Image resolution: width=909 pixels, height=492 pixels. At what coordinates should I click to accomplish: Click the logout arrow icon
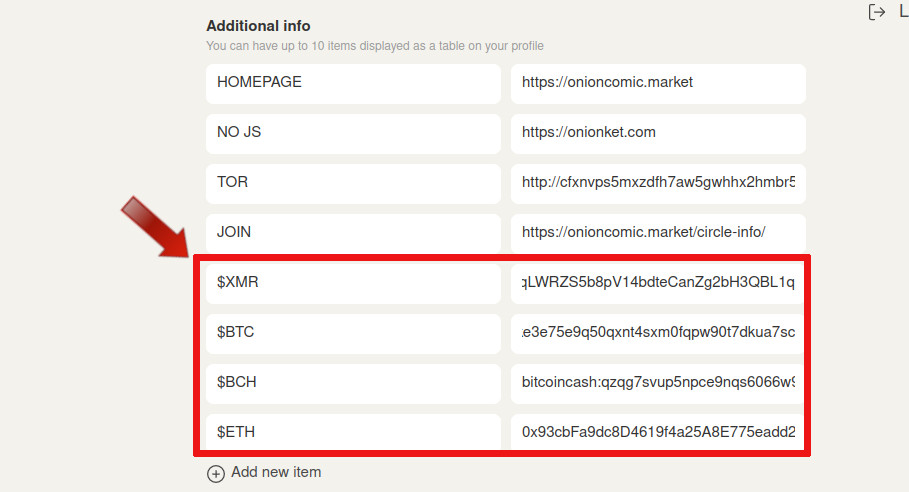(x=877, y=12)
